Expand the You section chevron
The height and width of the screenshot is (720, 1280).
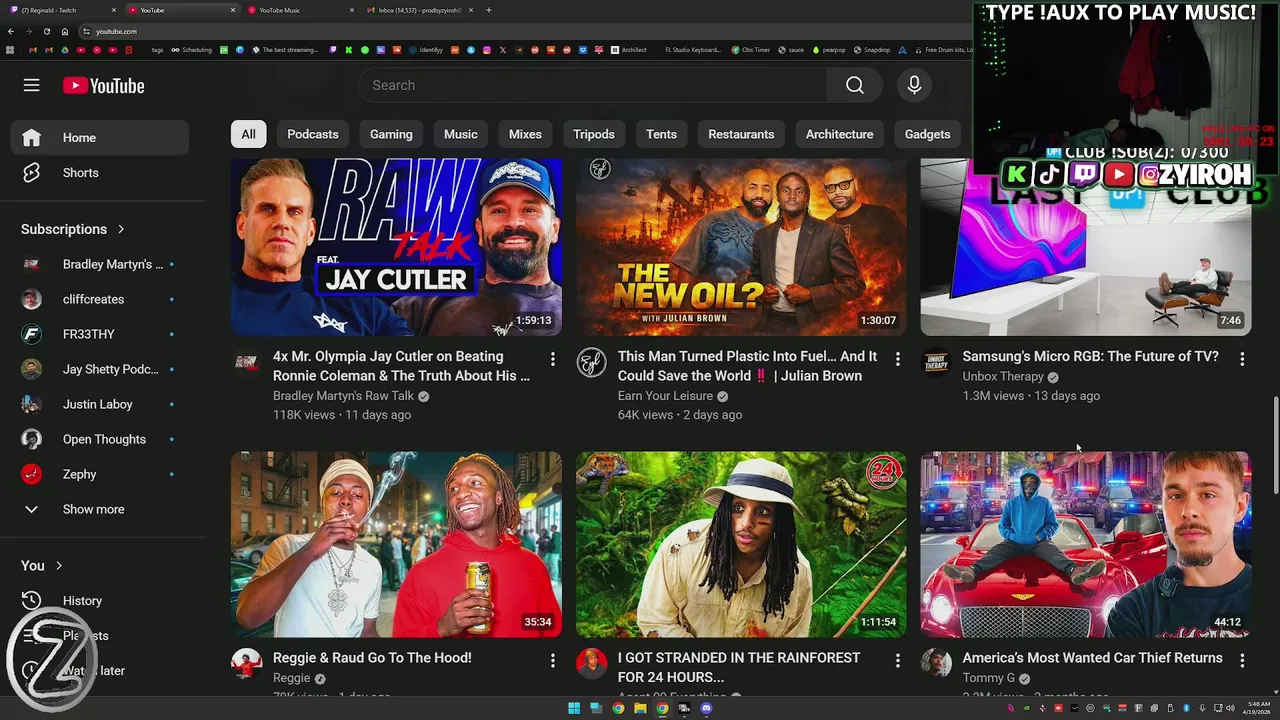coord(58,566)
